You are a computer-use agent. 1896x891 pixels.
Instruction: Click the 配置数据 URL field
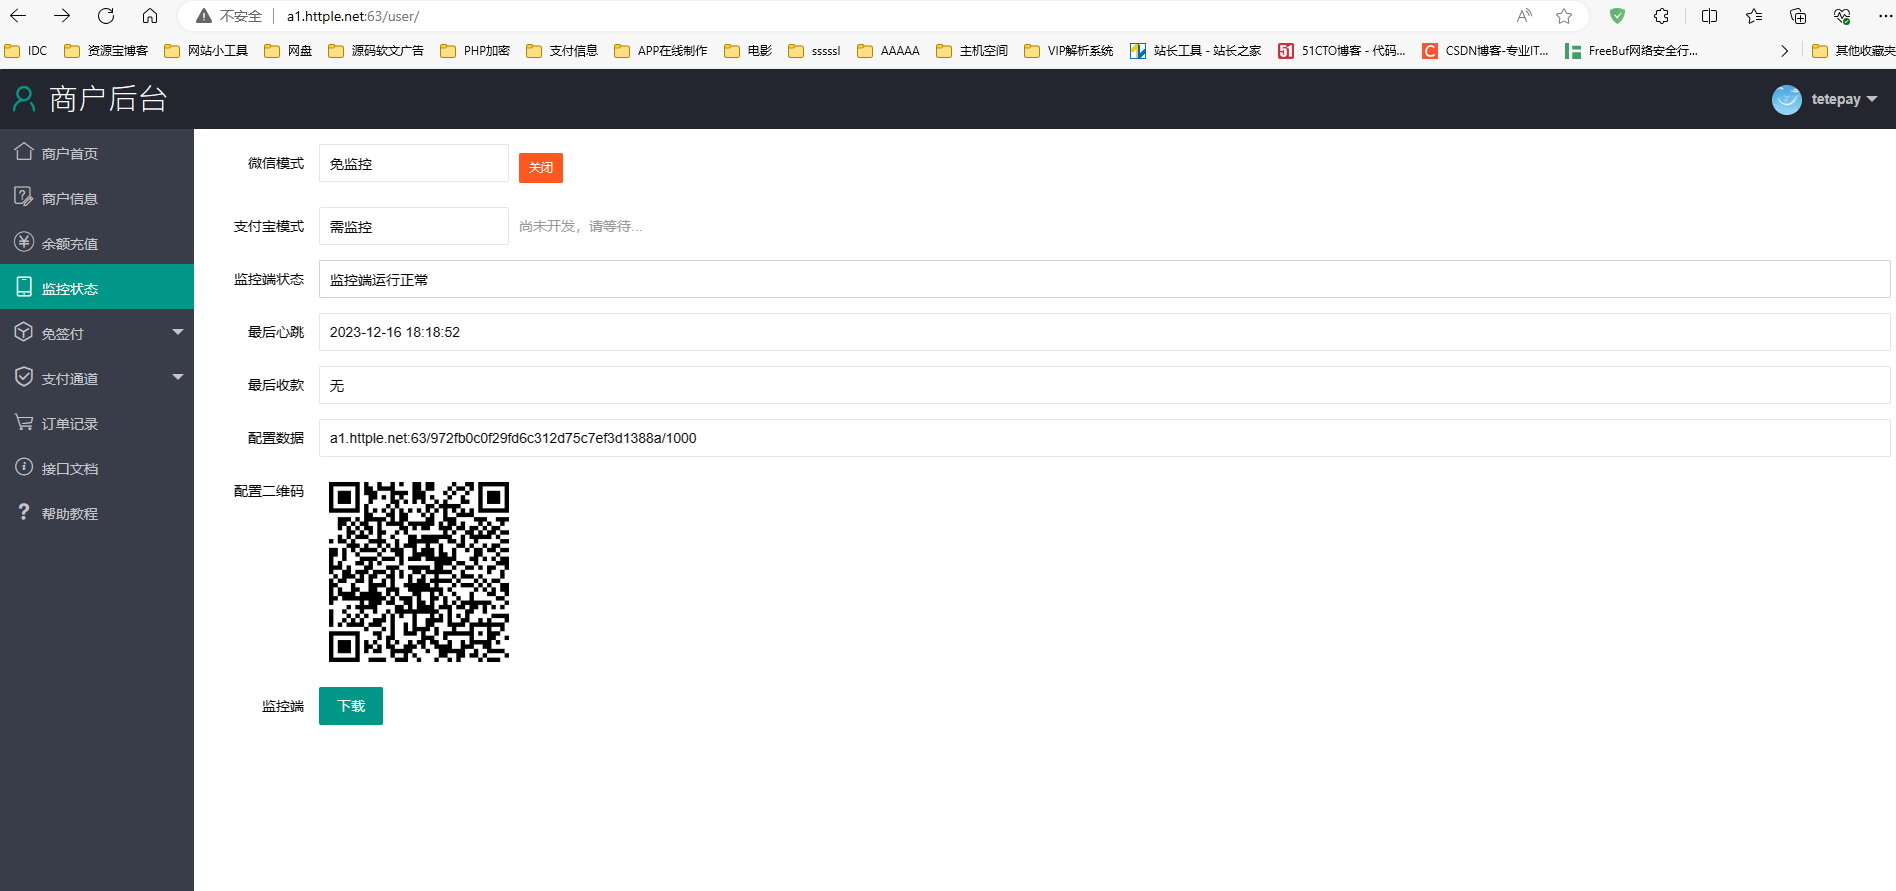[1104, 438]
